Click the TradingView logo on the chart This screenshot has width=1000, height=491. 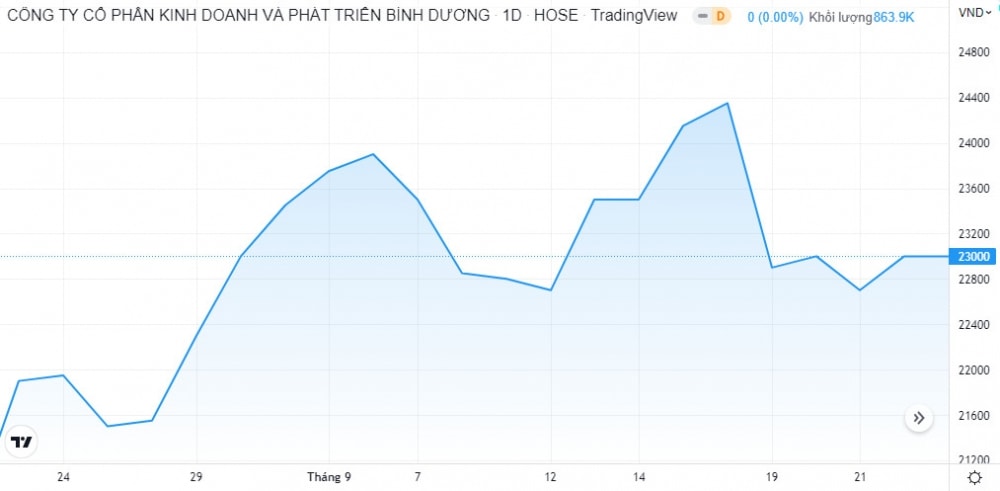point(22,441)
